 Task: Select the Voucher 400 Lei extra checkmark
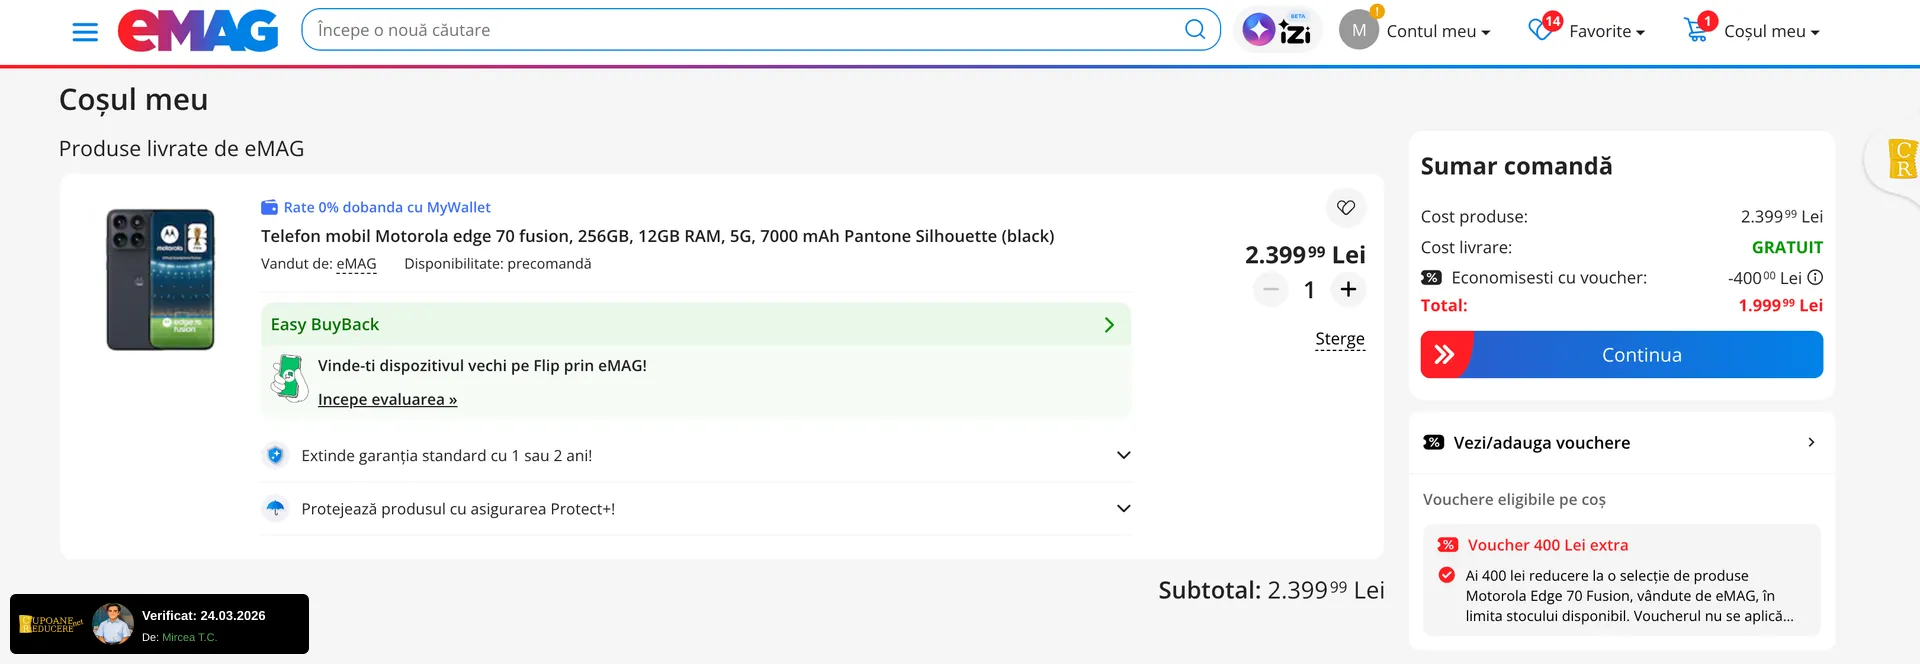1446,575
